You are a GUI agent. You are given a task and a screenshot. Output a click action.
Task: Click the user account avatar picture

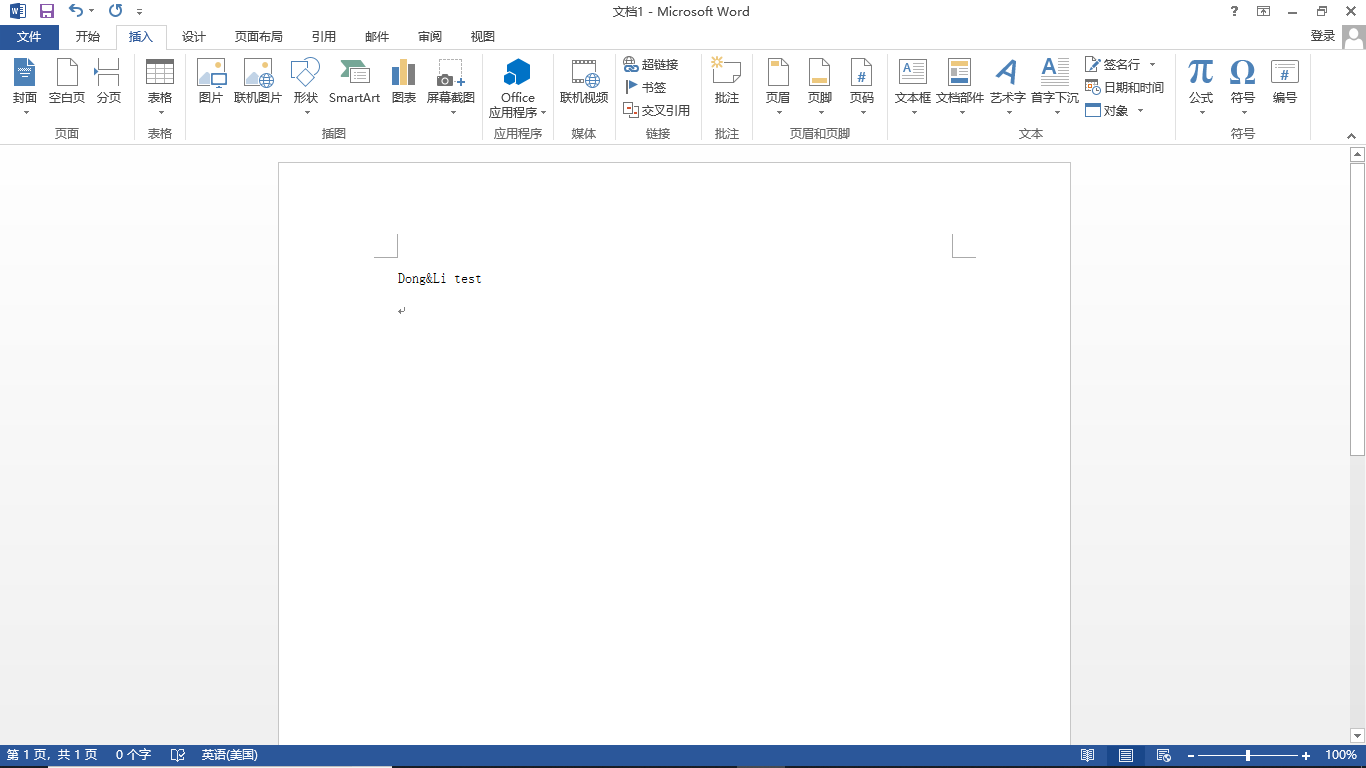click(1353, 37)
